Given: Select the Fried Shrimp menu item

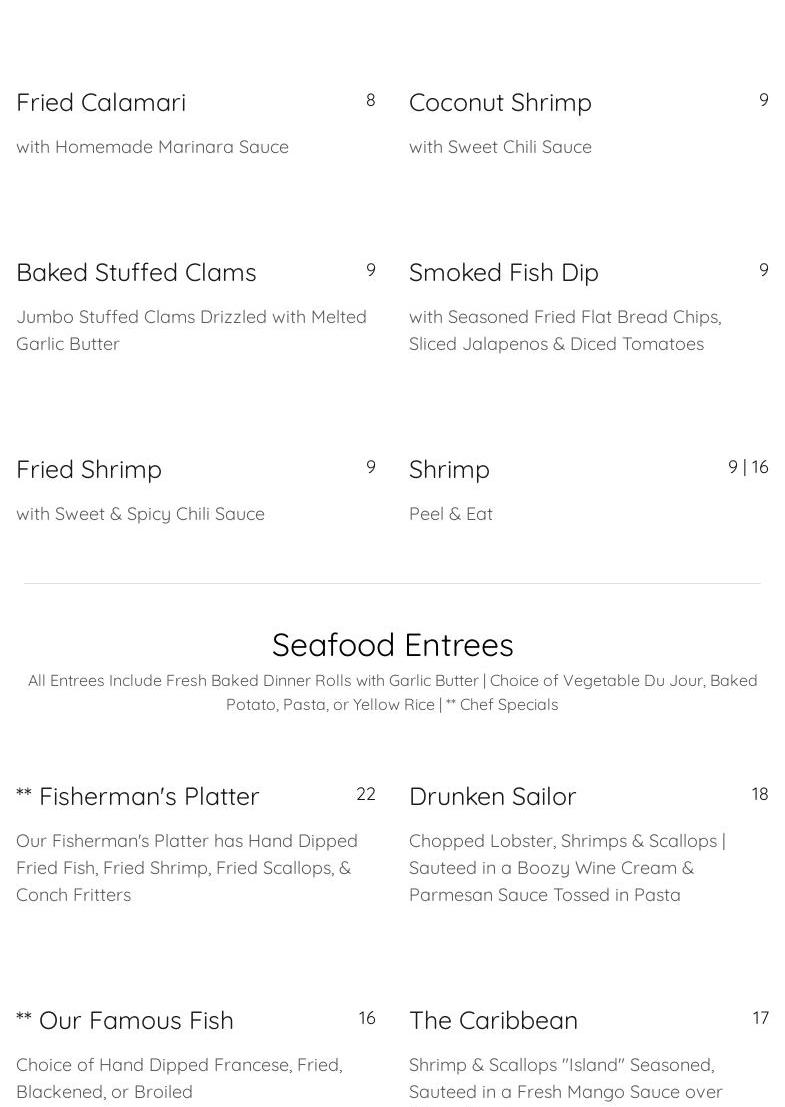Looking at the screenshot, I should (x=89, y=470).
